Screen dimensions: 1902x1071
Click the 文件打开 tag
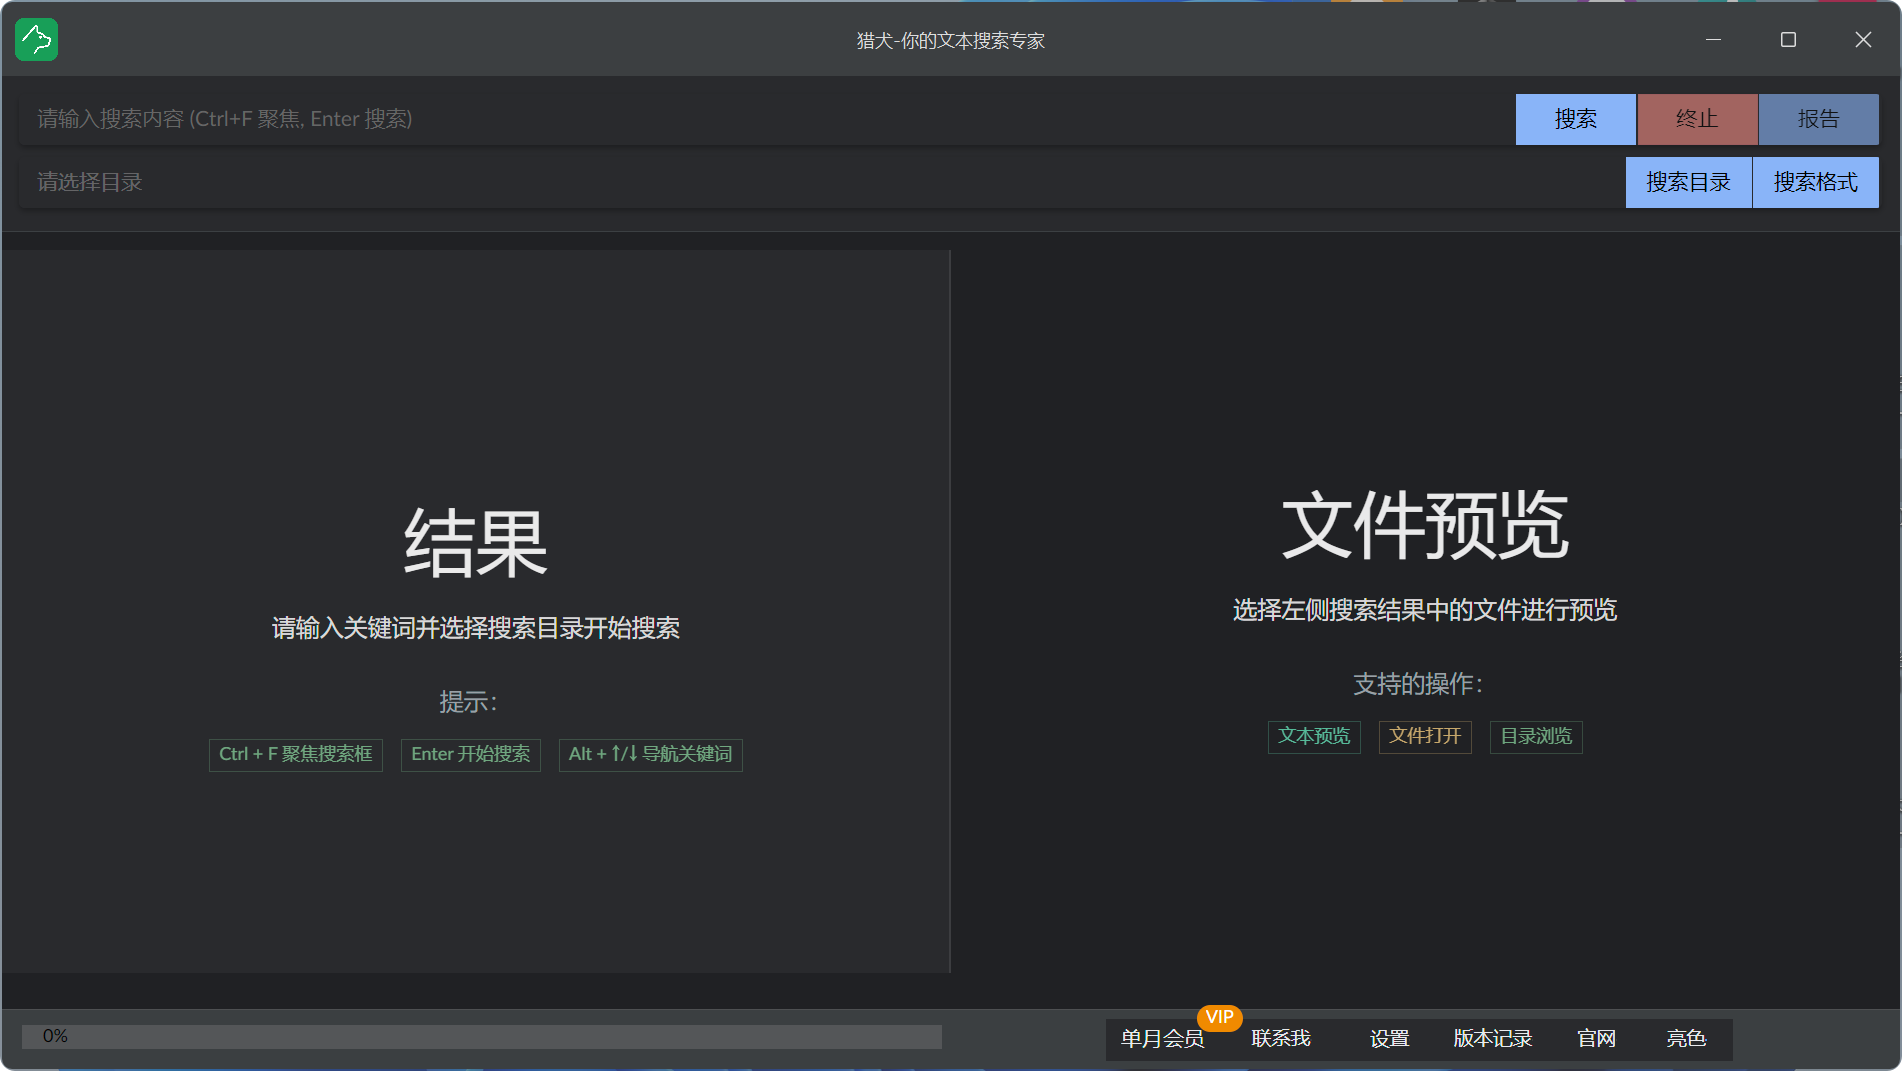point(1425,737)
